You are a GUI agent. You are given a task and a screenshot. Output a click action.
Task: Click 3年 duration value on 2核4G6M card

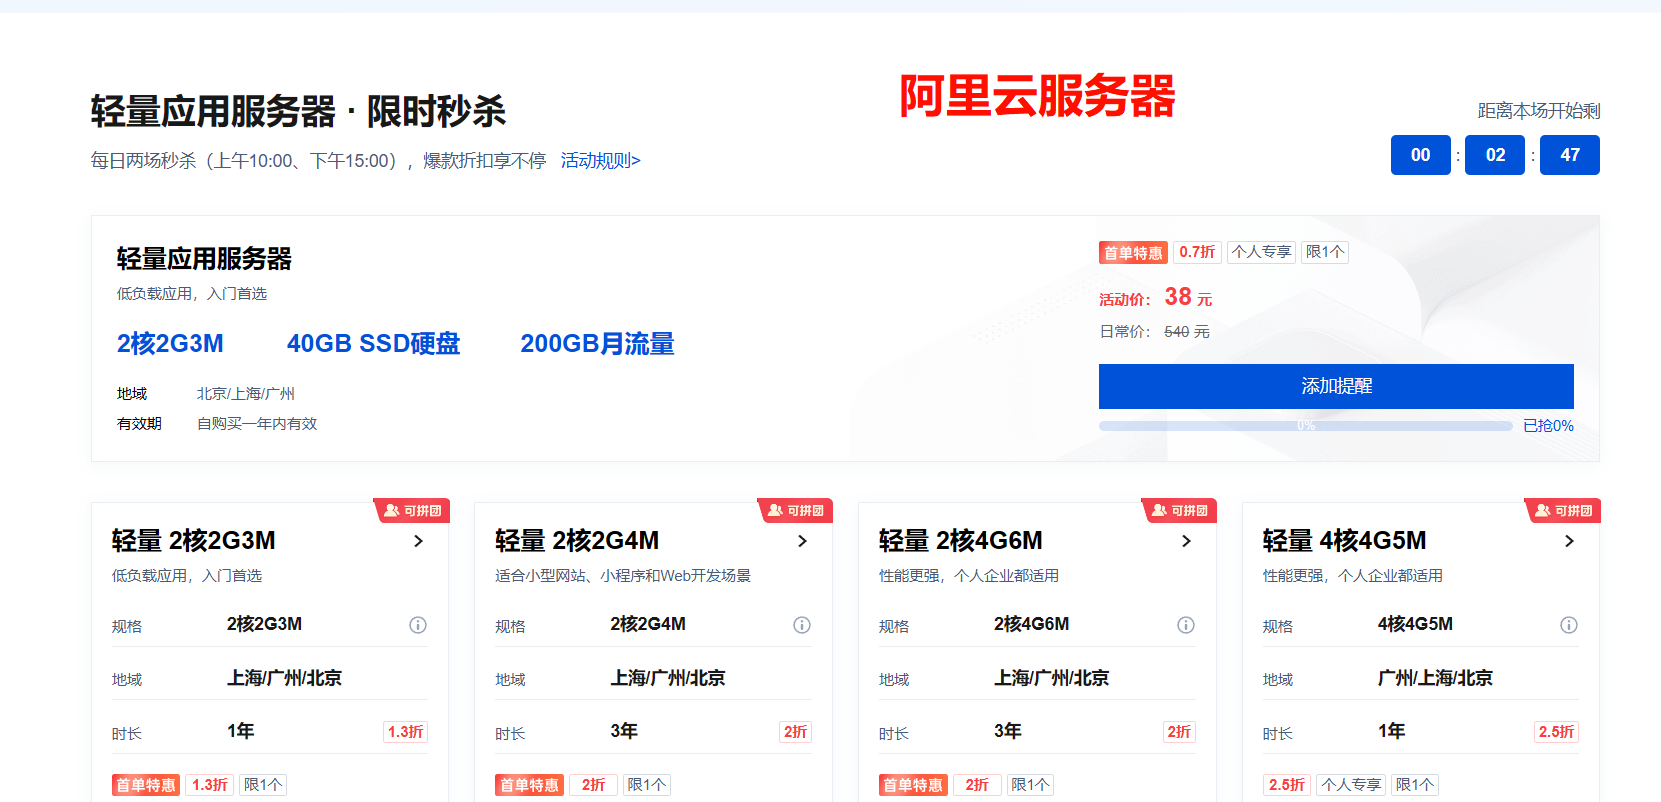pyautogui.click(x=1008, y=731)
